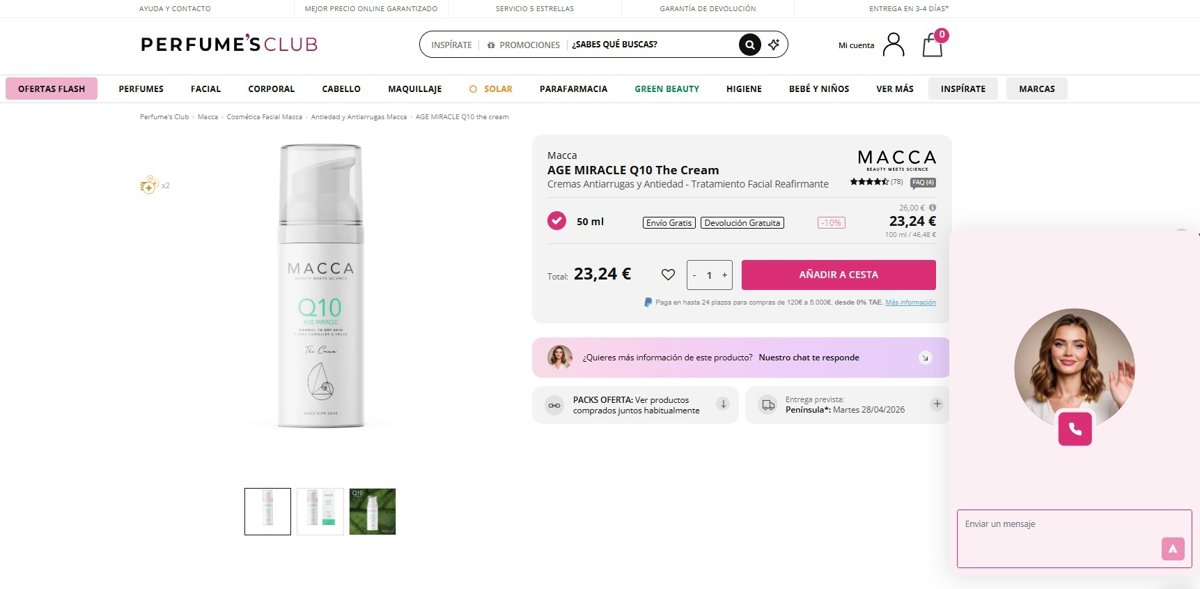Add product to wishlist with heart icon
Viewport: 1200px width, 589px height.
668,275
